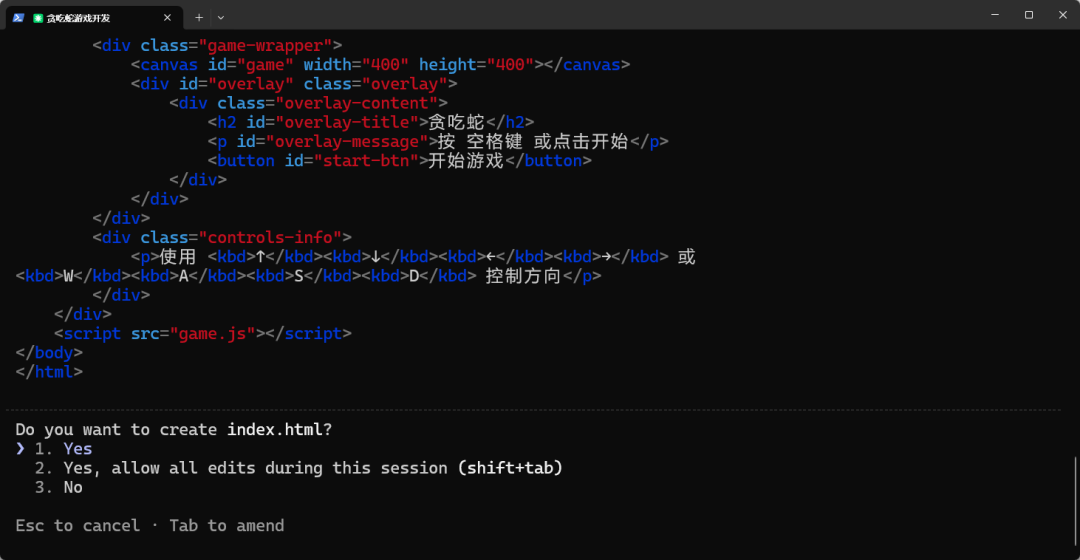
Task: Maximize the terminal window
Action: pos(1028,15)
